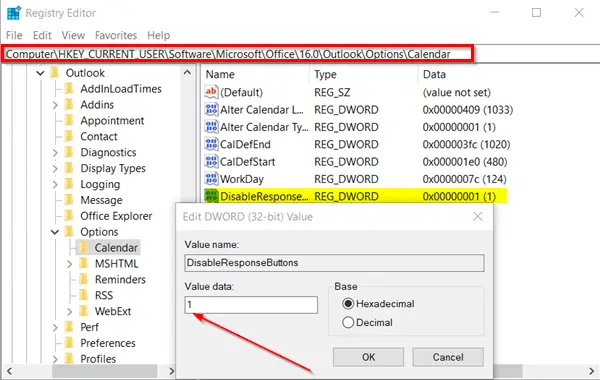The height and width of the screenshot is (380, 600).
Task: Select the Profiles tree item
Action: (98, 359)
